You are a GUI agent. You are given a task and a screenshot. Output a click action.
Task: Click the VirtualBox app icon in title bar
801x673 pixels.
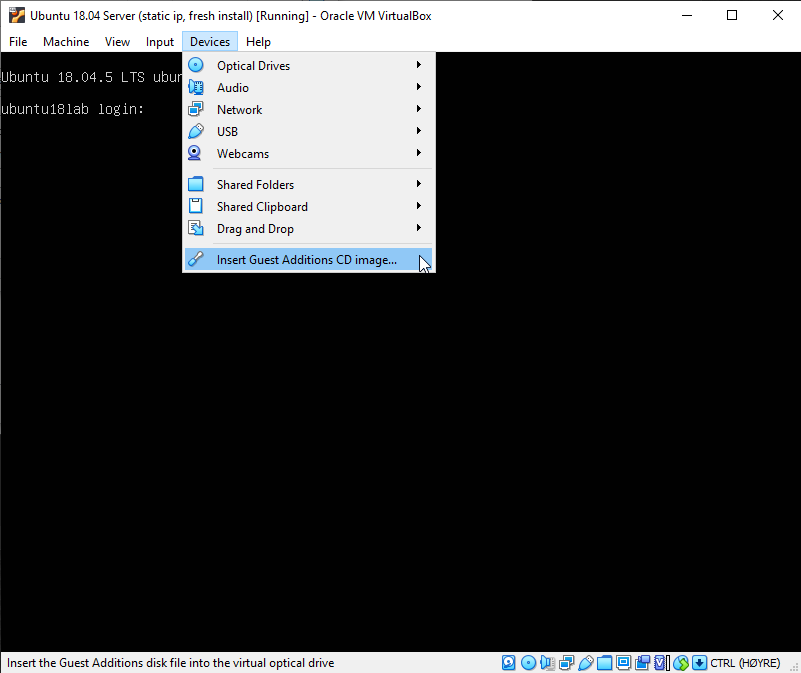17,15
